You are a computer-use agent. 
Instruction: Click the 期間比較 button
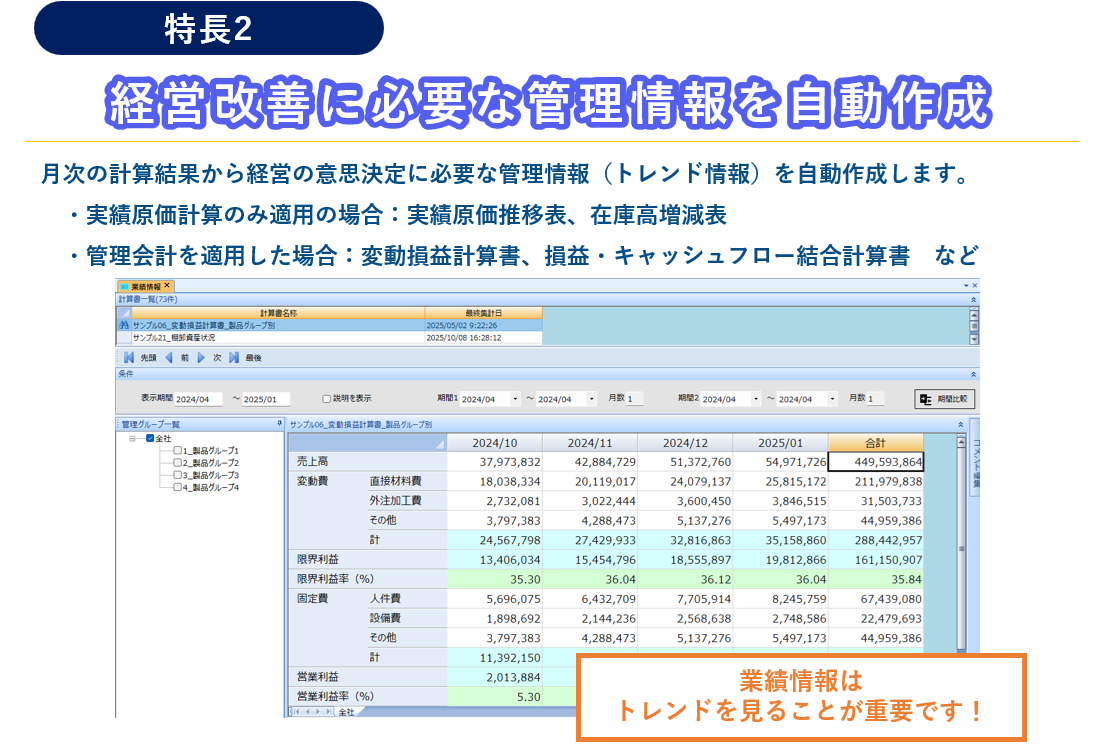coord(945,399)
